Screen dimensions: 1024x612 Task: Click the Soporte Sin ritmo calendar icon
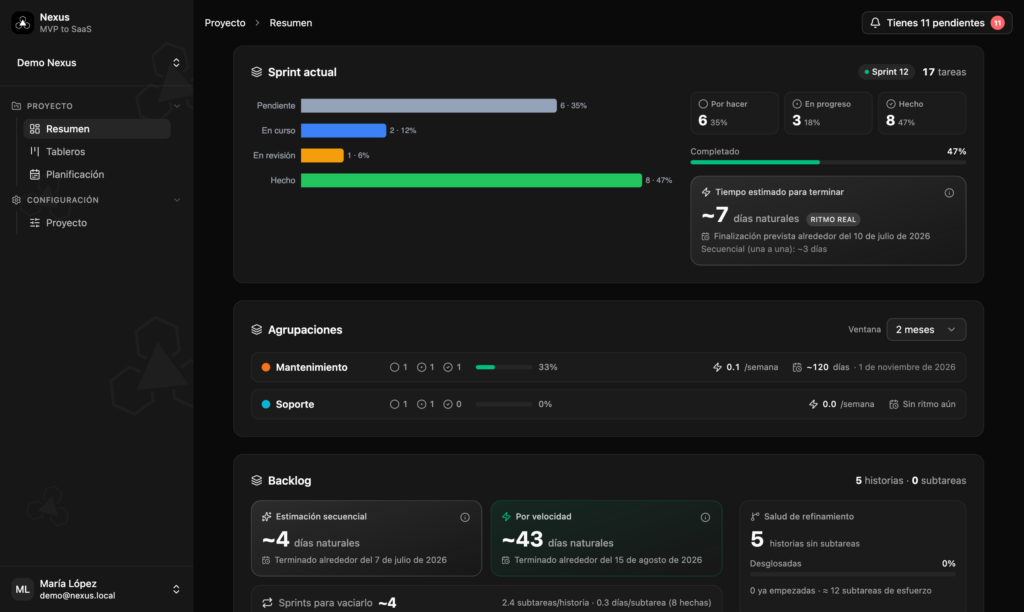pos(893,404)
